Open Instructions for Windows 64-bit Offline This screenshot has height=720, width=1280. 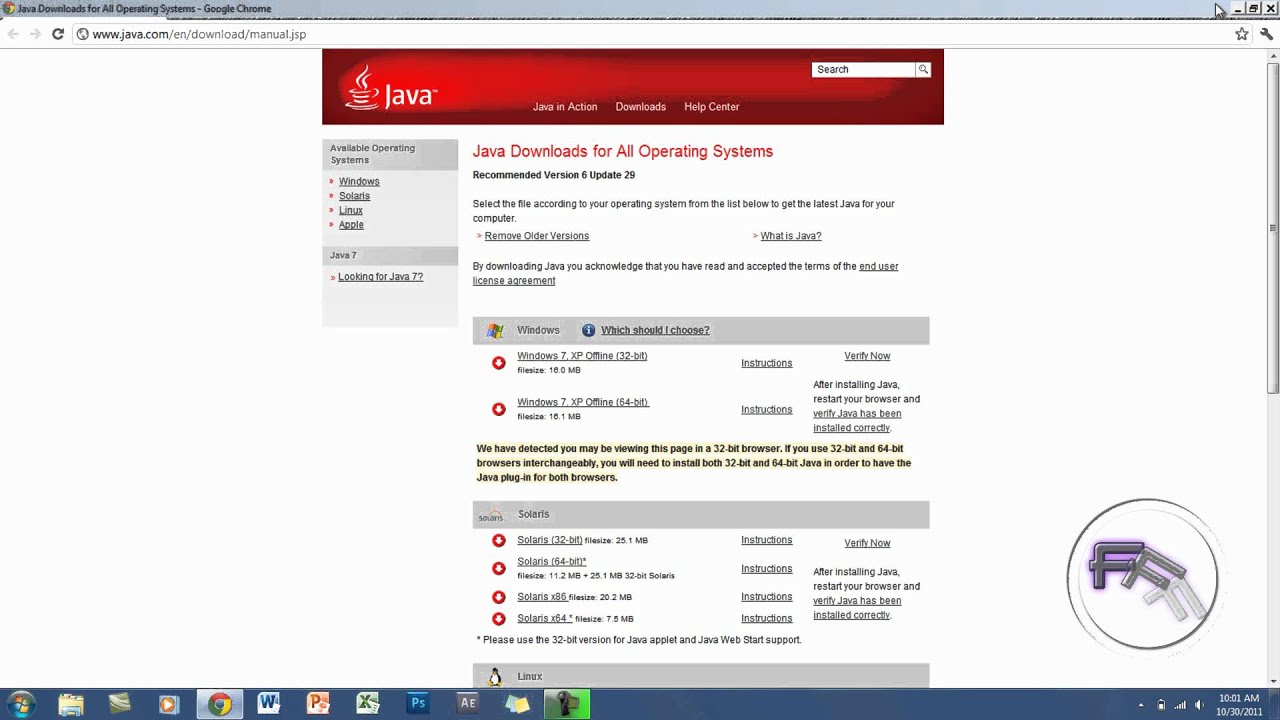(767, 409)
